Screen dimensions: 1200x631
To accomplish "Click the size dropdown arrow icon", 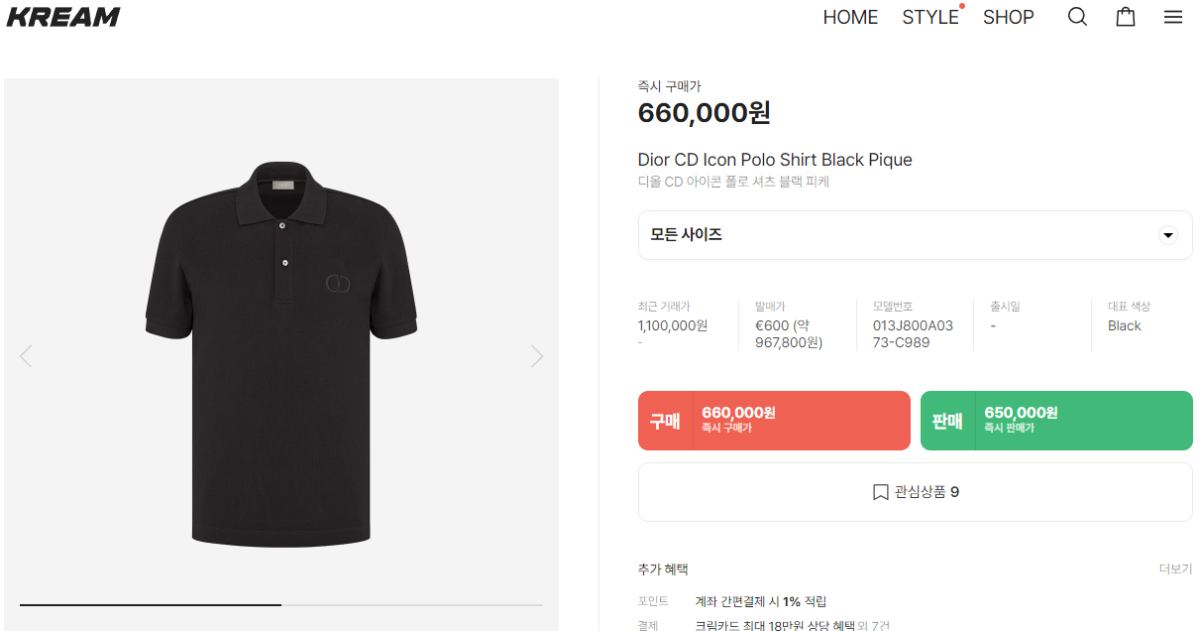I will click(x=1167, y=236).
